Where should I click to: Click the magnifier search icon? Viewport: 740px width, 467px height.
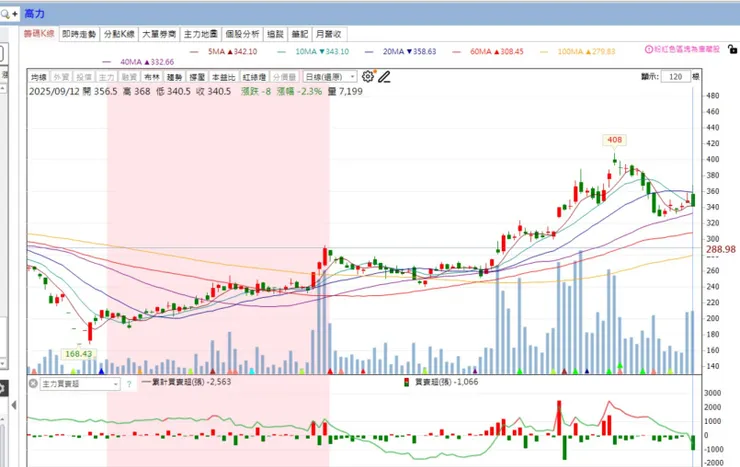(5, 14)
